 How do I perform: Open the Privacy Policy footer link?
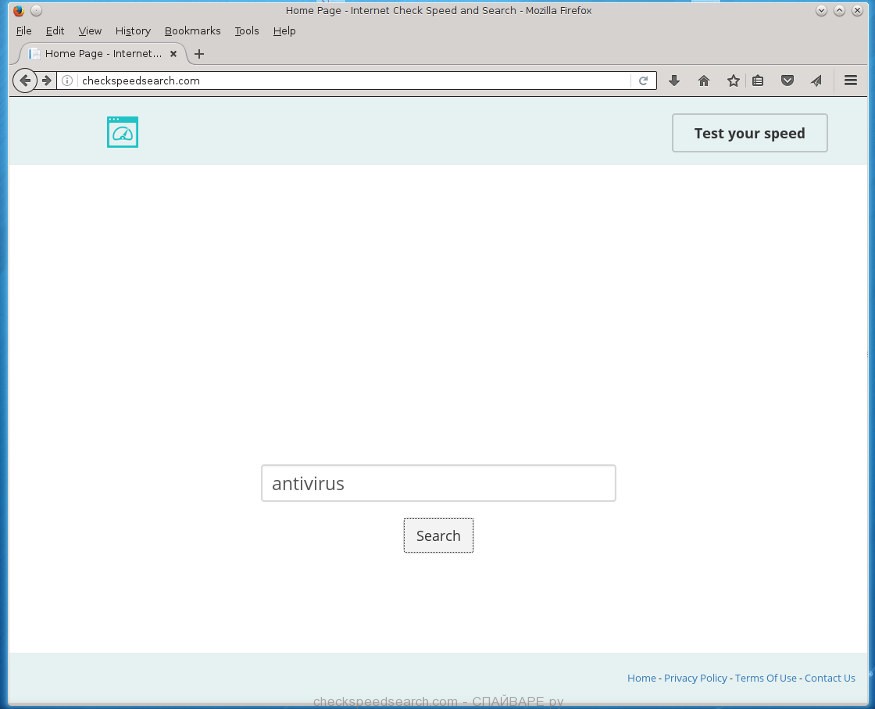(695, 678)
